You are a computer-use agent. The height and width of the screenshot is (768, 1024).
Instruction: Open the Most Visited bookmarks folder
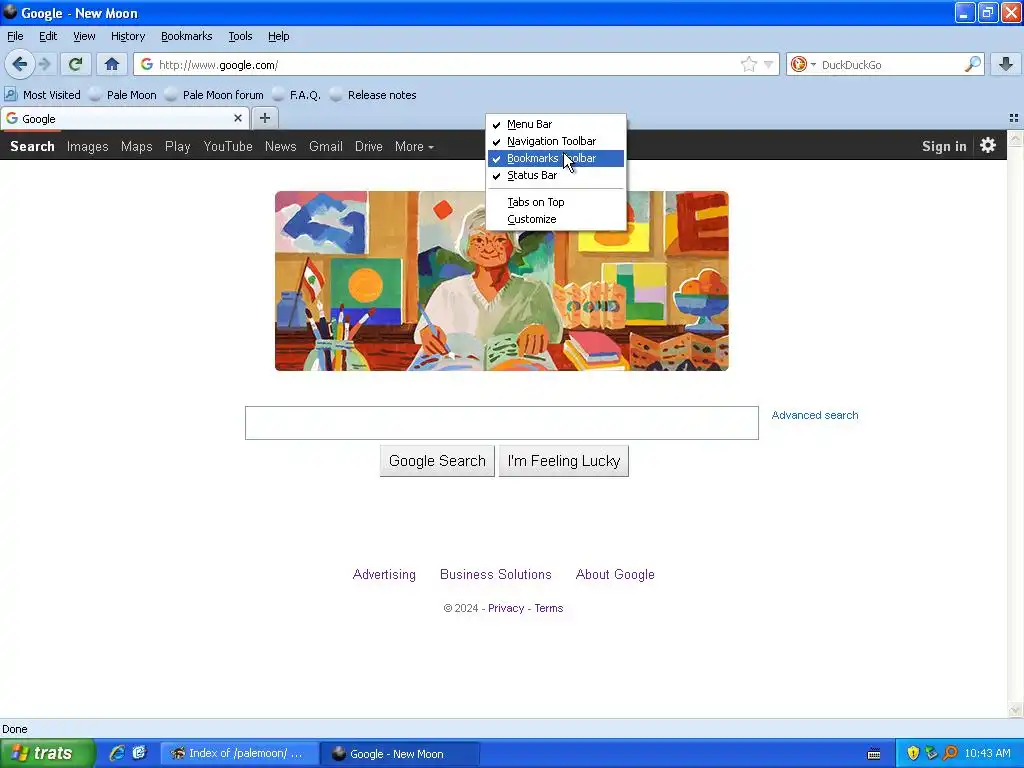pos(42,95)
